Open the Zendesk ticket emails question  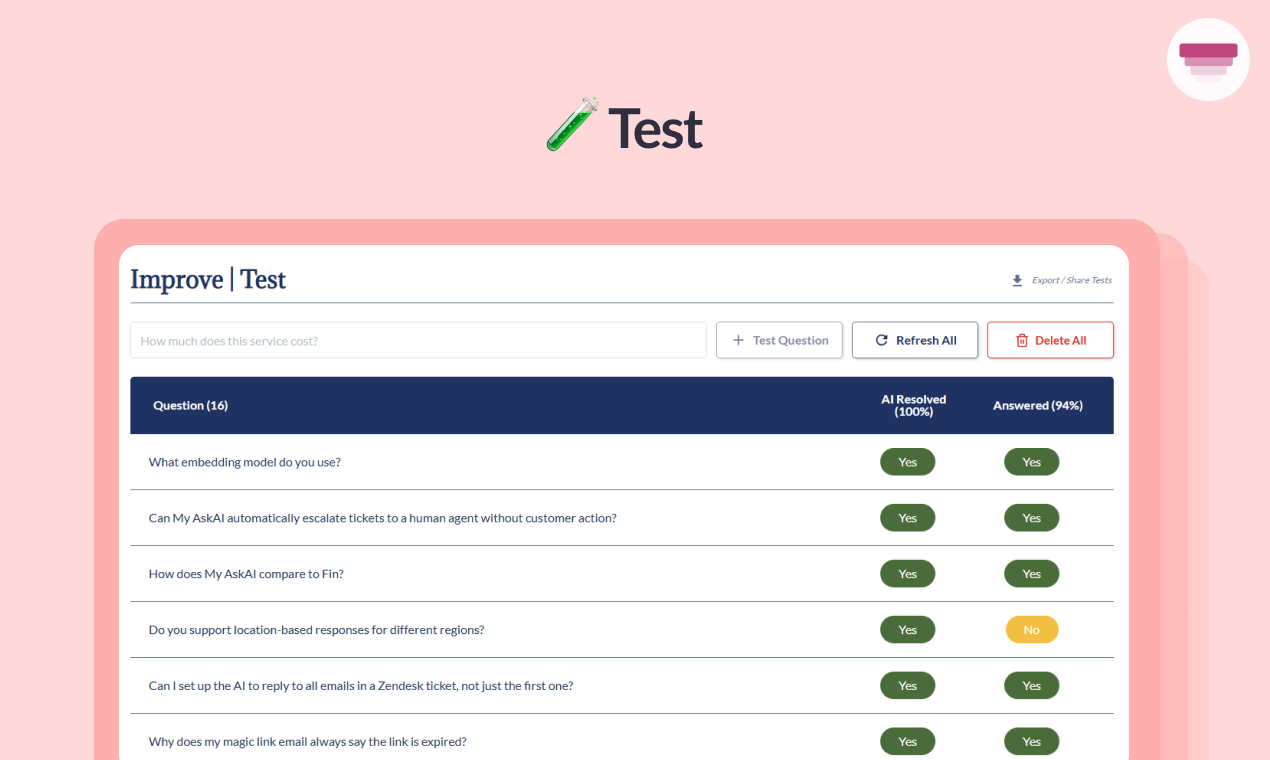pyautogui.click(x=360, y=686)
